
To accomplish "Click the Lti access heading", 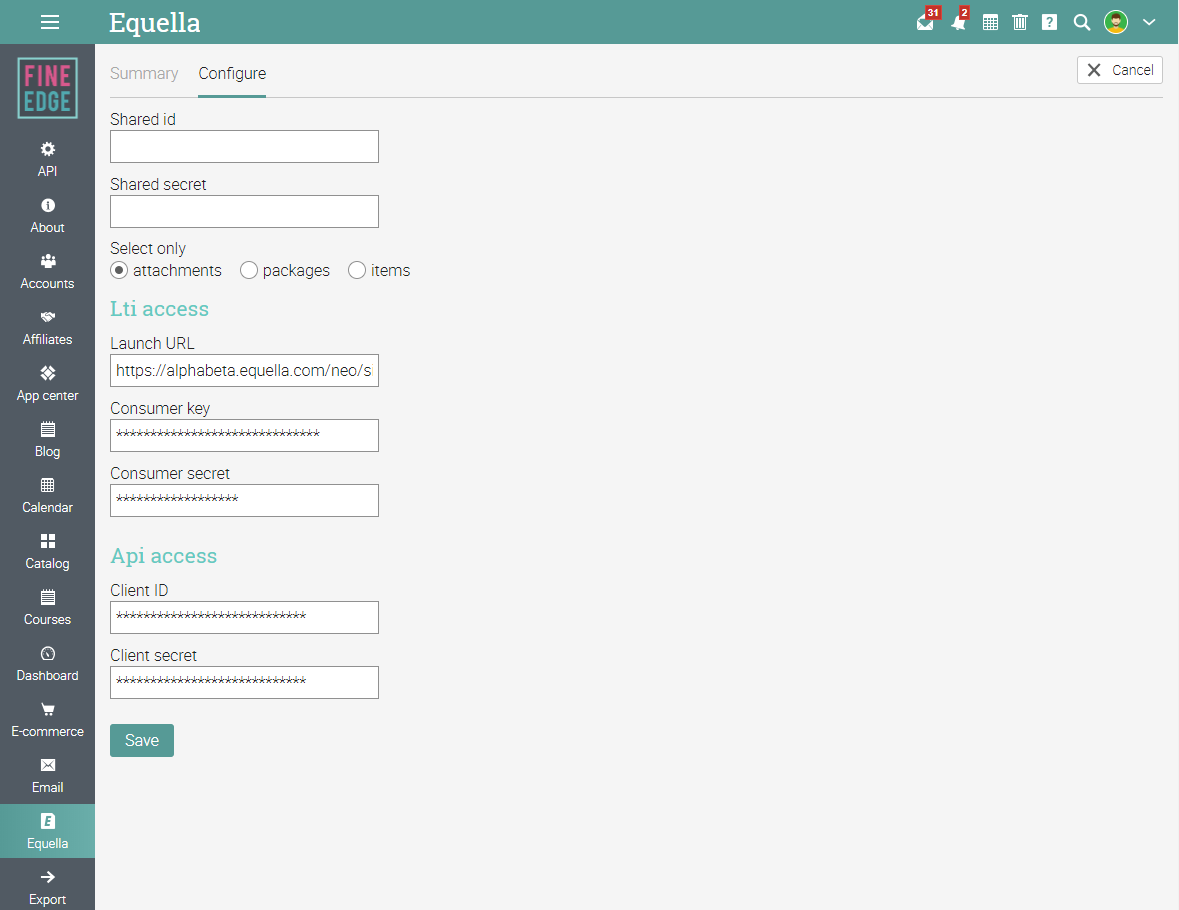I will point(159,309).
